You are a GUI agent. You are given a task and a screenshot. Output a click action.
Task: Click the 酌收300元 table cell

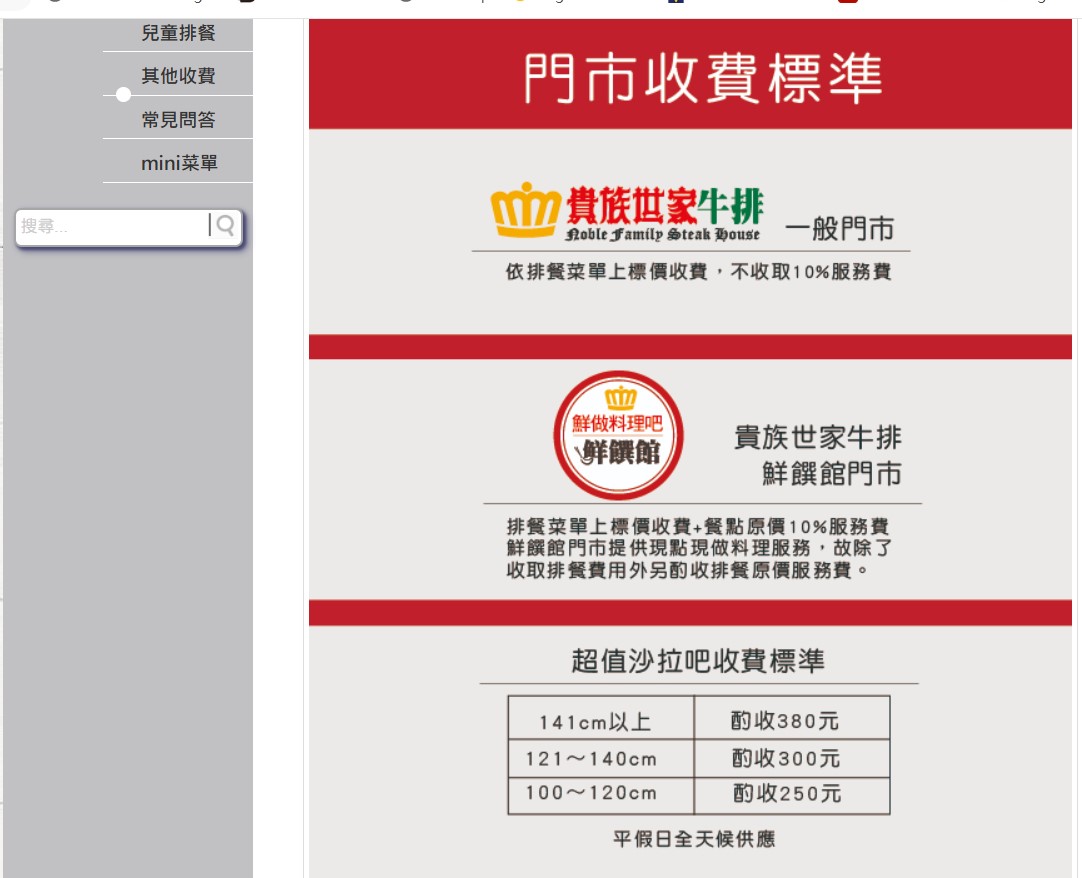[791, 759]
